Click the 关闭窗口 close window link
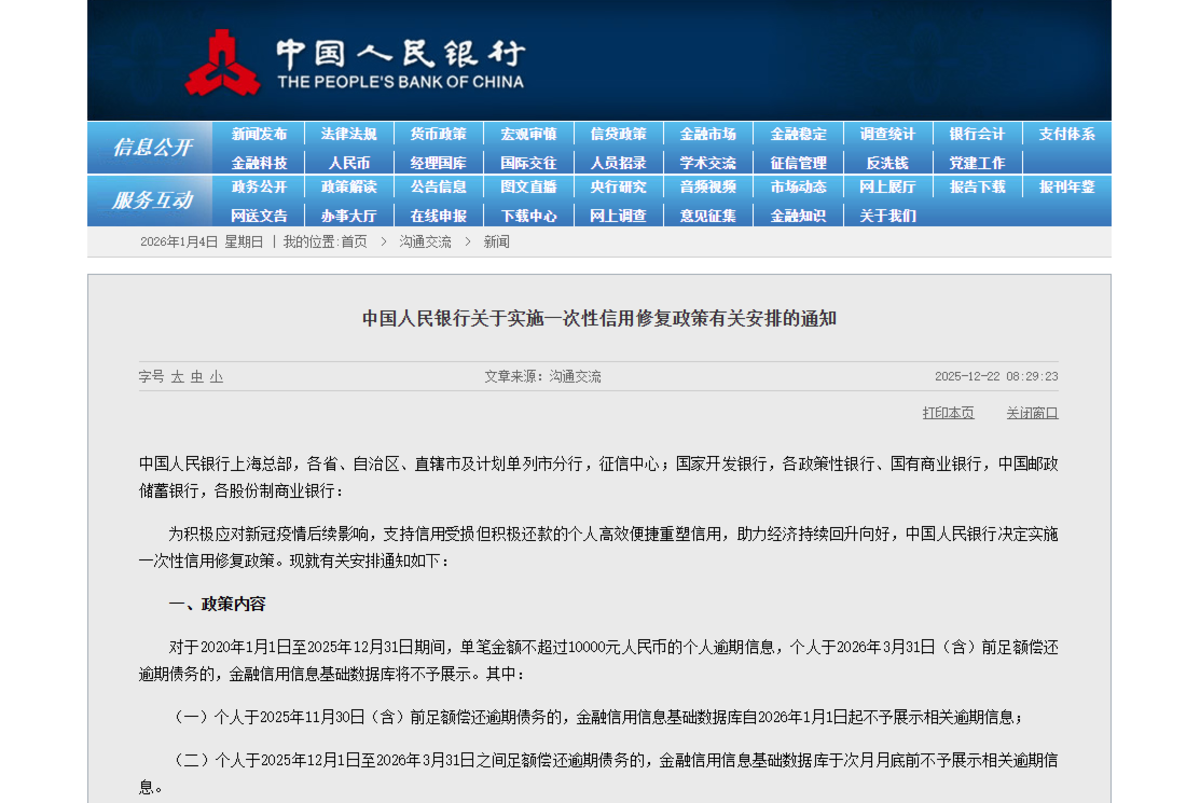 point(1032,413)
